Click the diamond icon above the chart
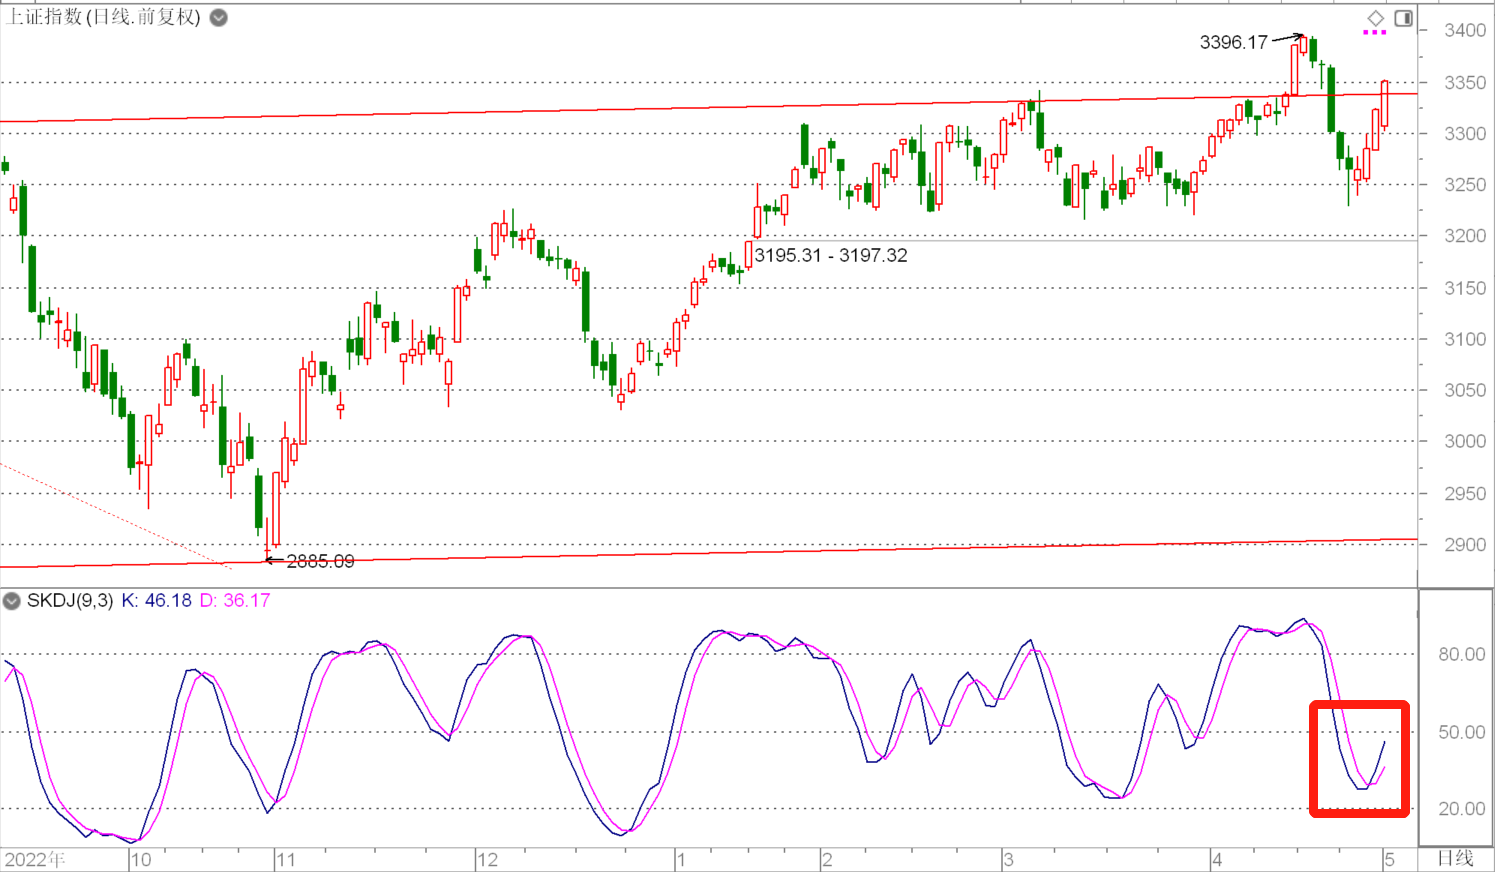 [x=1376, y=18]
